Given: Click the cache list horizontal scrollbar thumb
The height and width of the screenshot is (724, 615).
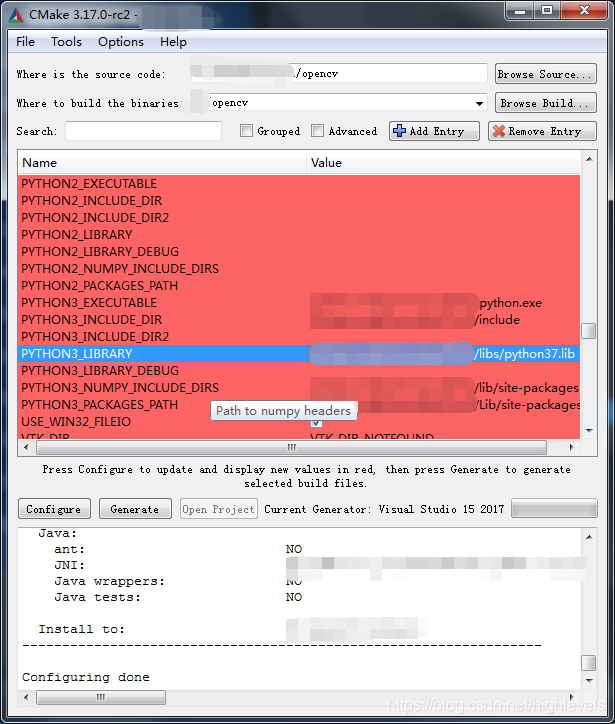Looking at the screenshot, I should pos(291,447).
